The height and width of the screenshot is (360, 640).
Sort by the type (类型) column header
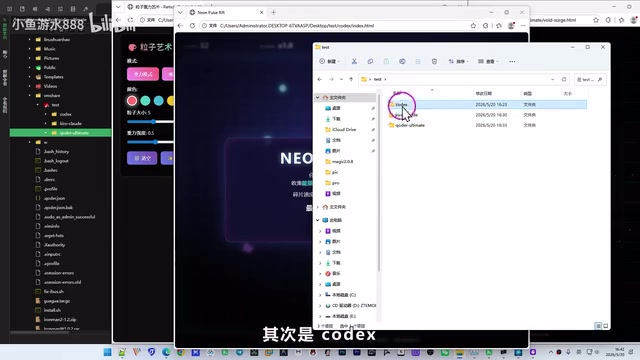(x=527, y=93)
